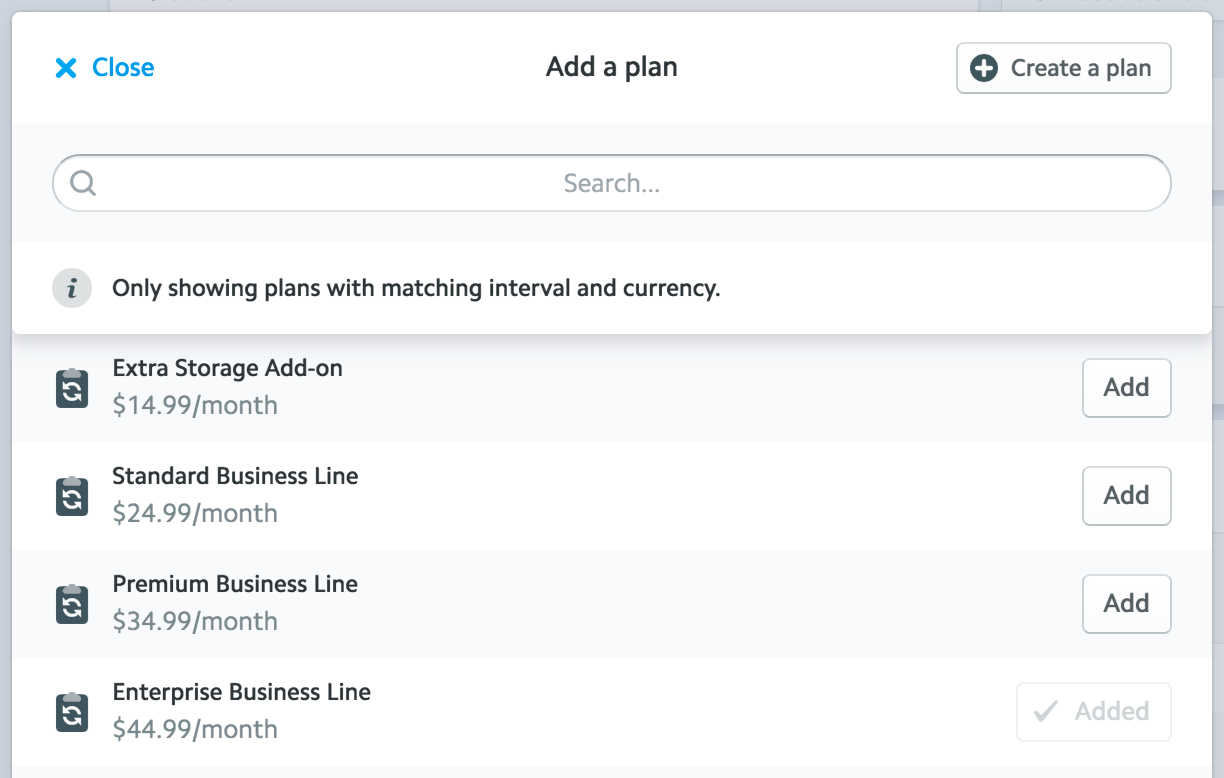This screenshot has width=1224, height=778.
Task: Add the Standard Business Line plan
Action: 1126,496
